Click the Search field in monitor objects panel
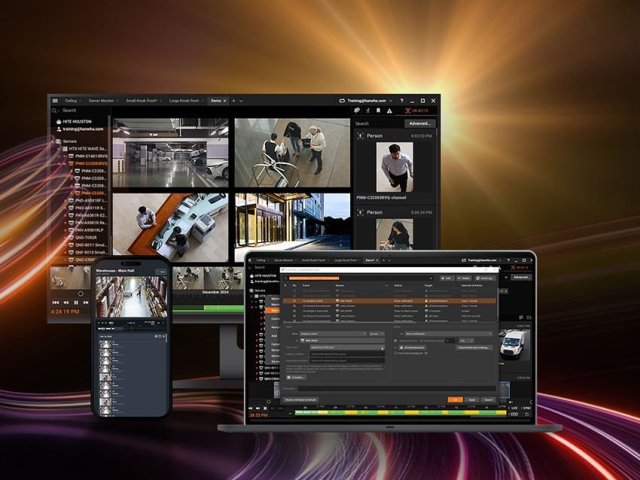The width and height of the screenshot is (640, 480). coord(378,123)
